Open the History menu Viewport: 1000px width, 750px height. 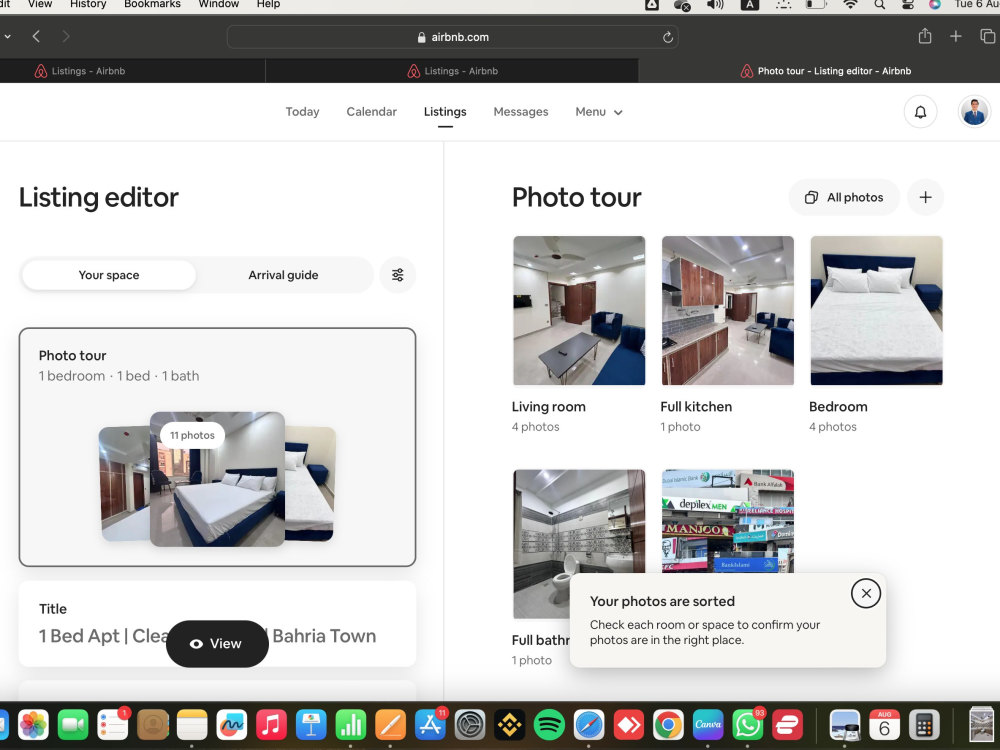(88, 4)
